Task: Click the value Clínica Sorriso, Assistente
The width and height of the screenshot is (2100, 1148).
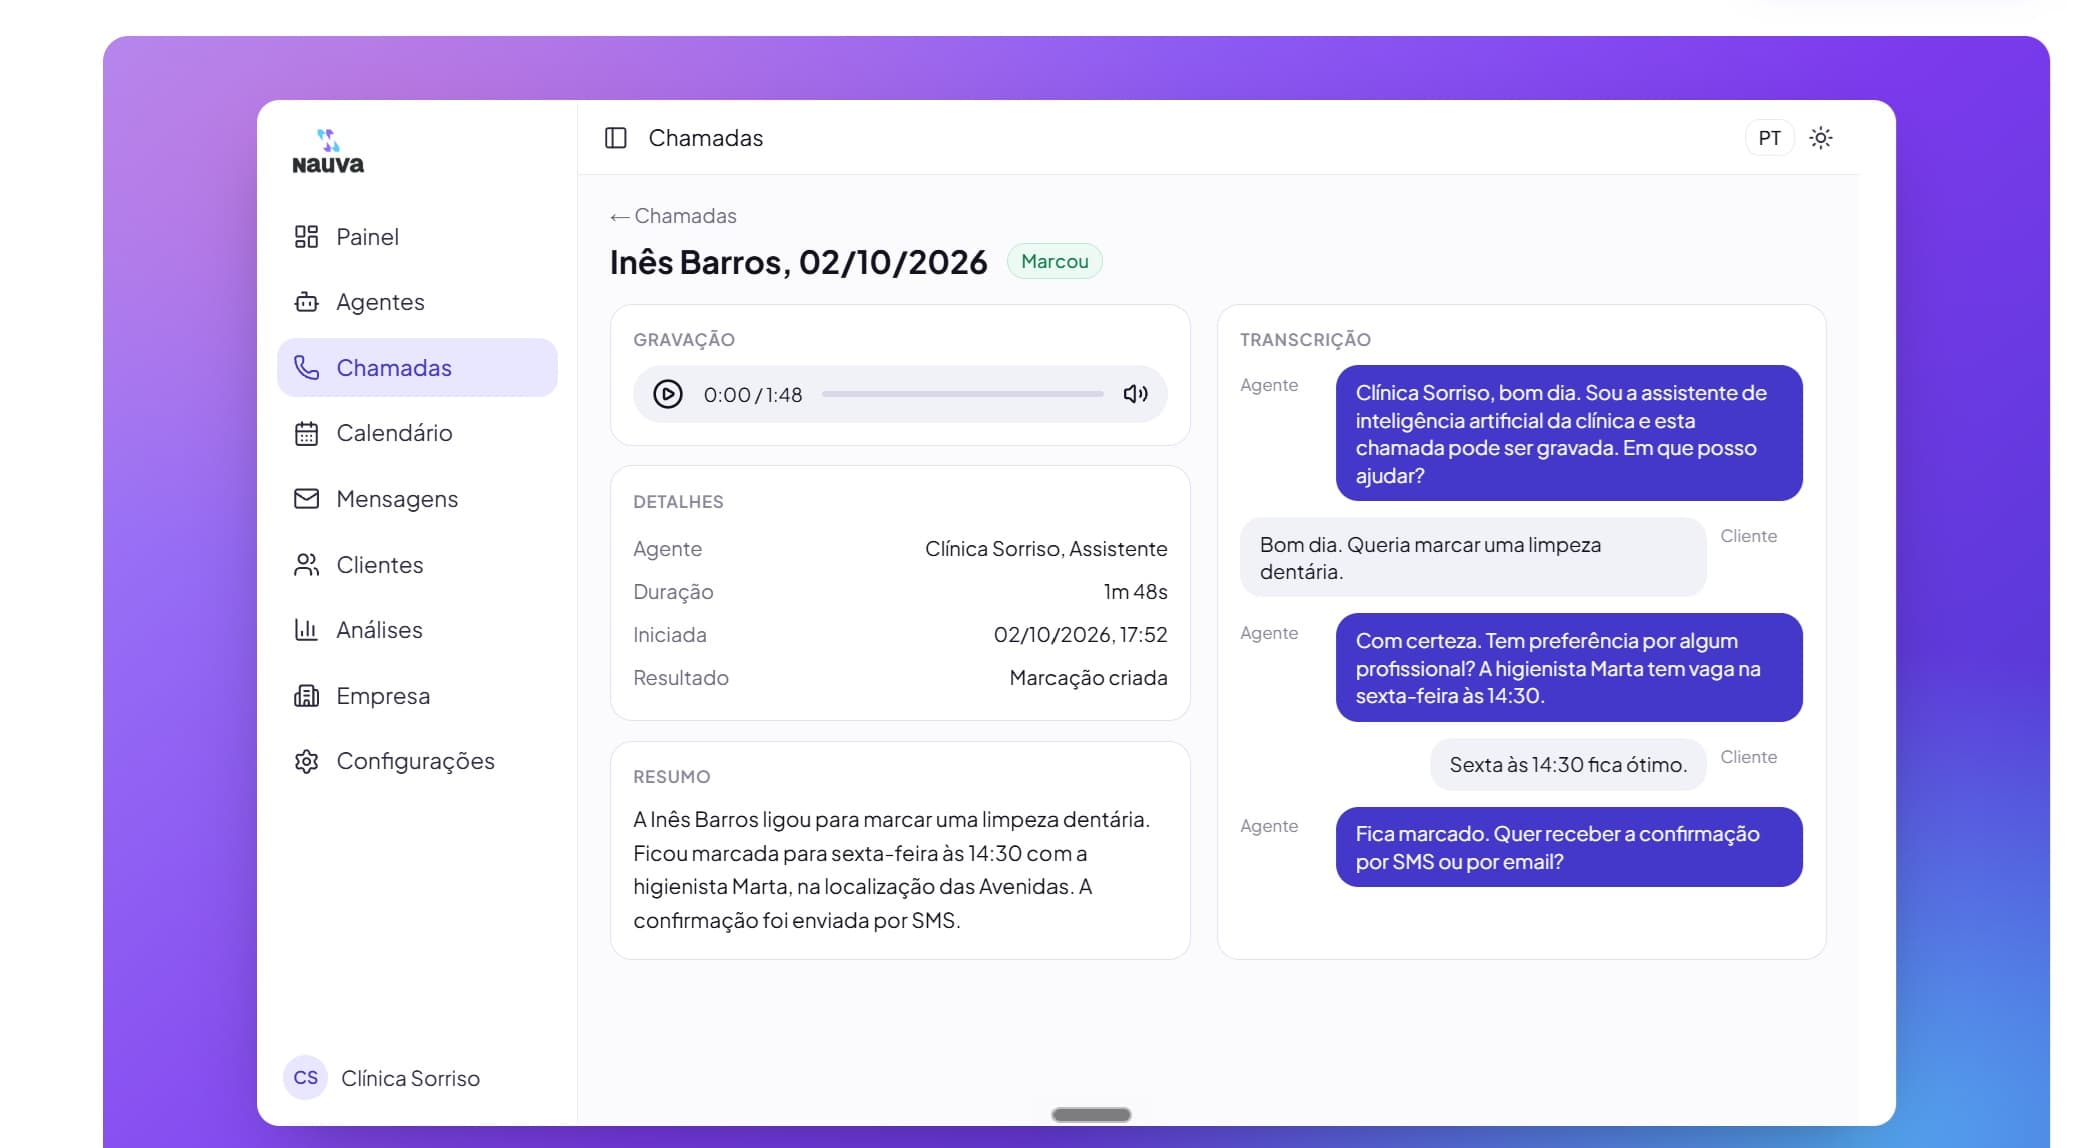Action: point(1046,549)
